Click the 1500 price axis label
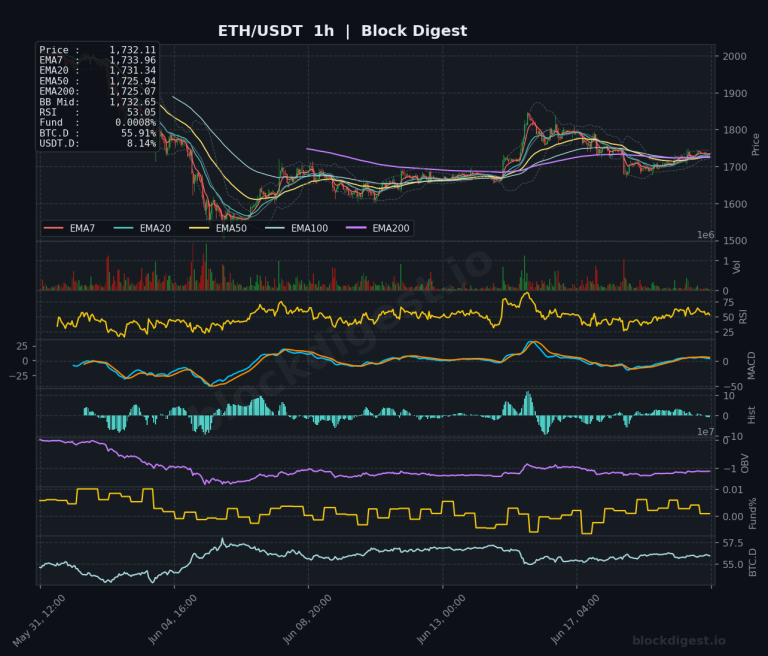Image resolution: width=768 pixels, height=656 pixels. (735, 241)
